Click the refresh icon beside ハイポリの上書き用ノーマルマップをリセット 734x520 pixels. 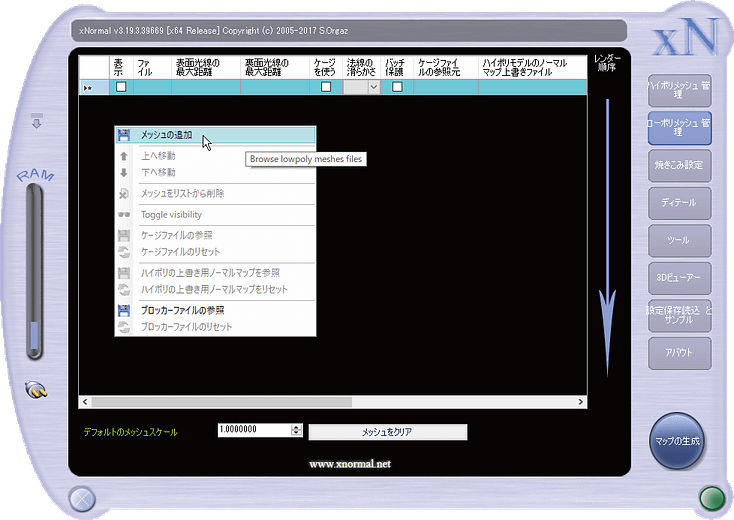click(x=124, y=289)
